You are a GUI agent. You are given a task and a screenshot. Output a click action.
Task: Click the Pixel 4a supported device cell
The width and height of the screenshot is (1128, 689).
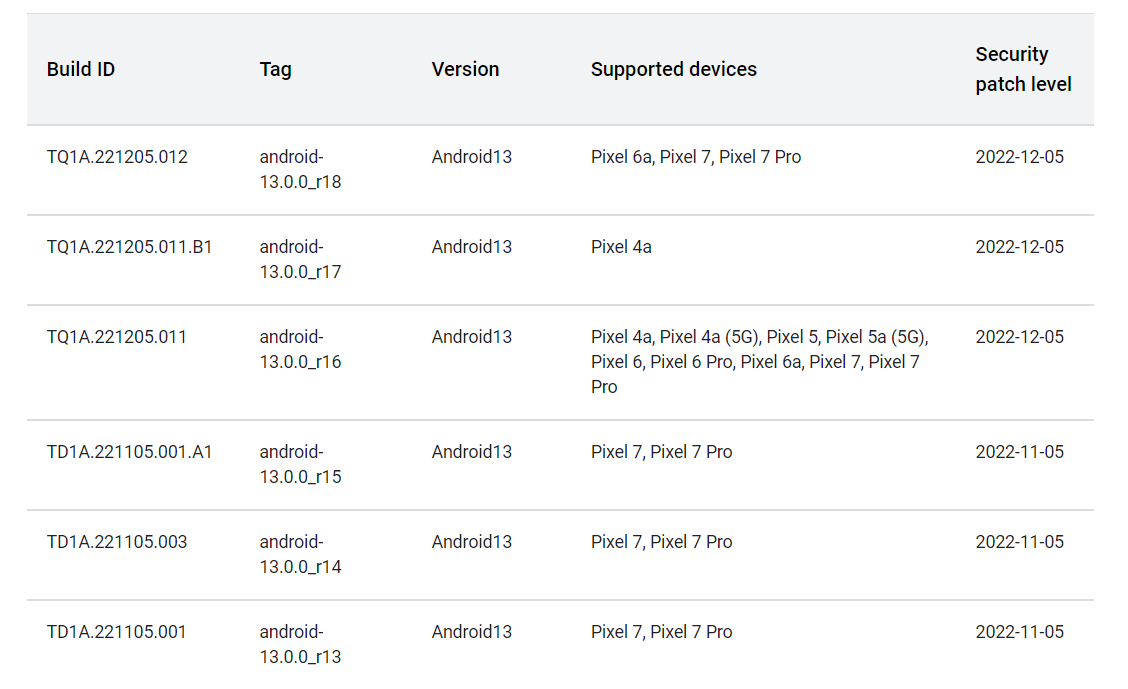click(x=622, y=247)
